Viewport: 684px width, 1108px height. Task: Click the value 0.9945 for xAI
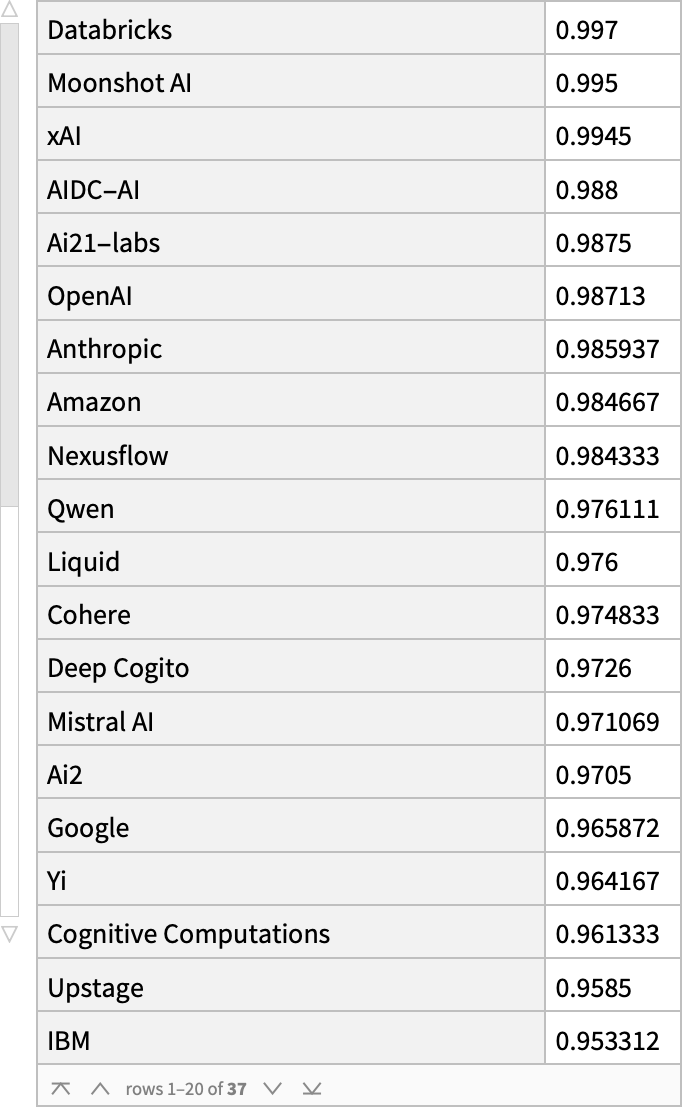[x=594, y=136]
